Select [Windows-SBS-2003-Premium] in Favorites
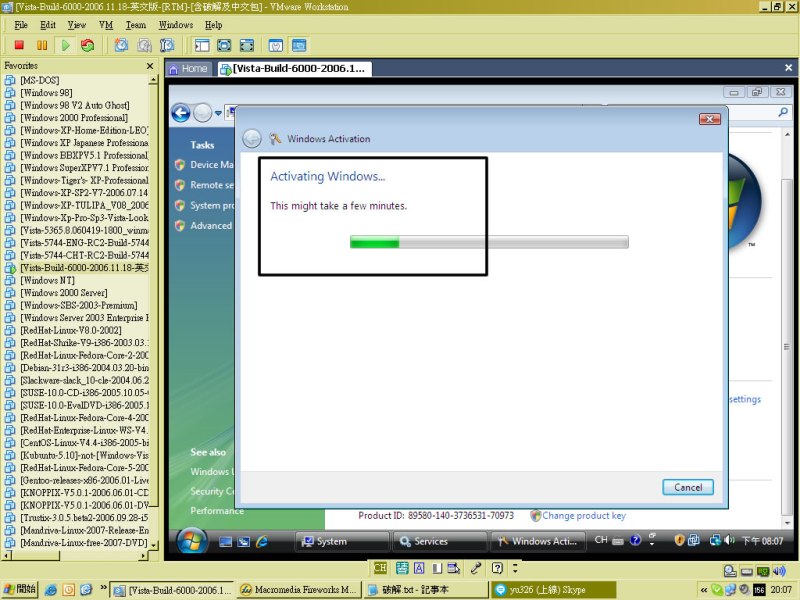 79,306
